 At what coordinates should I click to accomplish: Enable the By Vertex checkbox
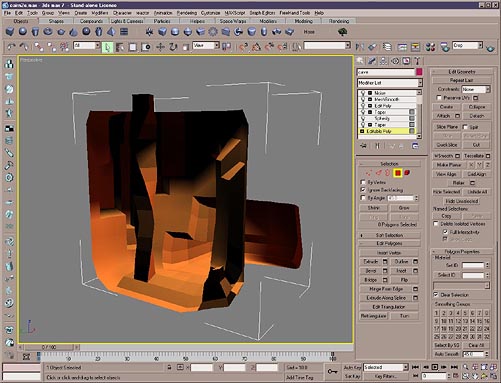pos(363,182)
